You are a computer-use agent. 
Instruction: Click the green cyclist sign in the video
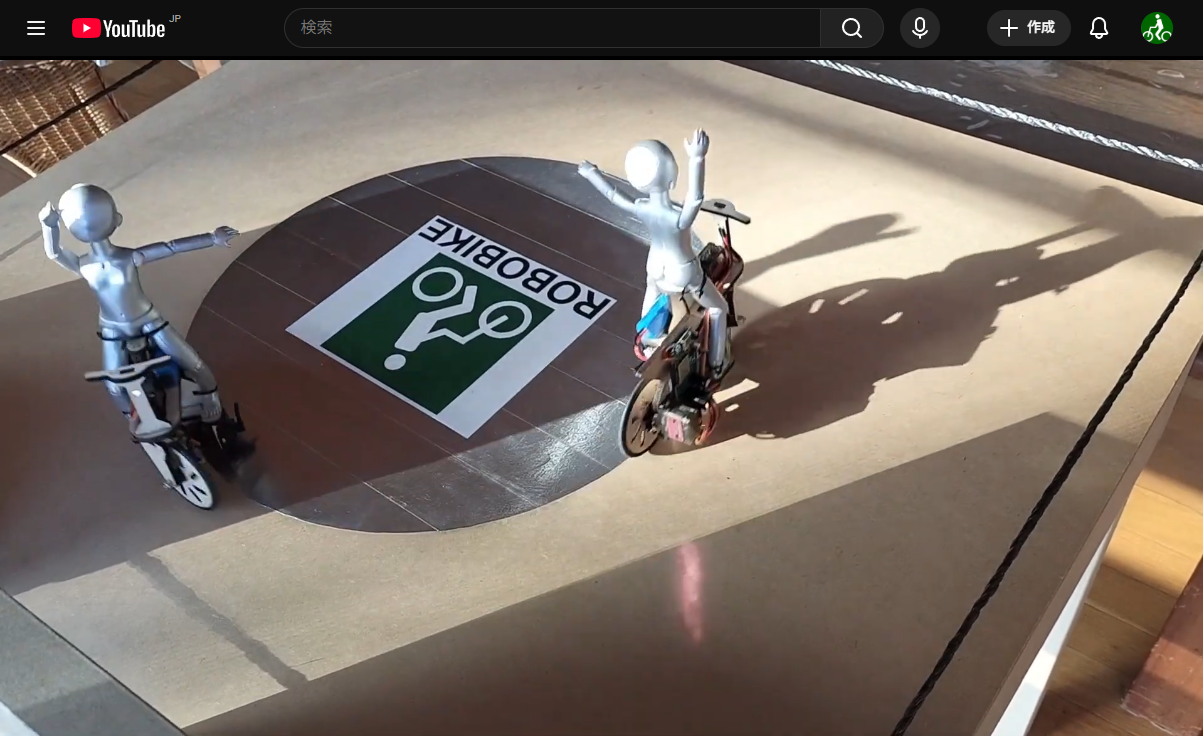pyautogui.click(x=438, y=333)
